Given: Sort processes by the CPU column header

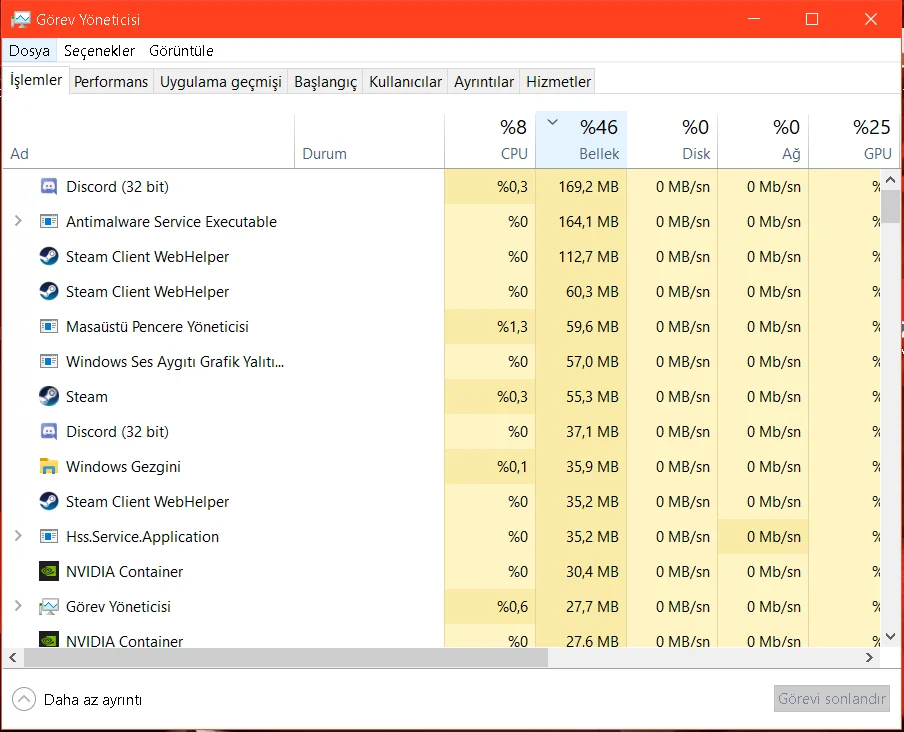Looking at the screenshot, I should pos(490,140).
